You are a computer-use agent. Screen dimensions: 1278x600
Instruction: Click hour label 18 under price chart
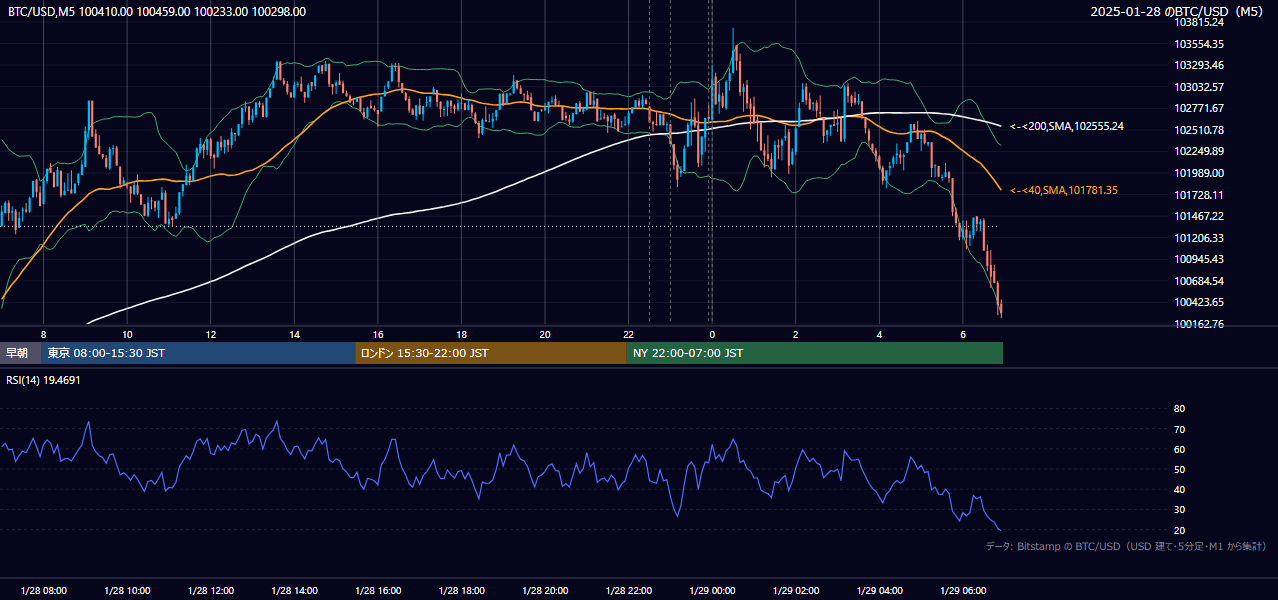pyautogui.click(x=461, y=334)
